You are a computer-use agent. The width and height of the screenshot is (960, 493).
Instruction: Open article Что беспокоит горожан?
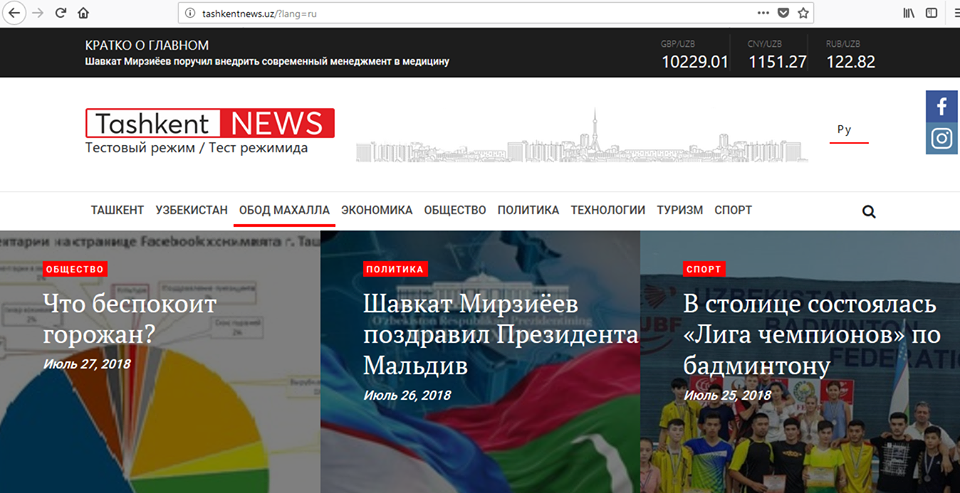[x=130, y=320]
